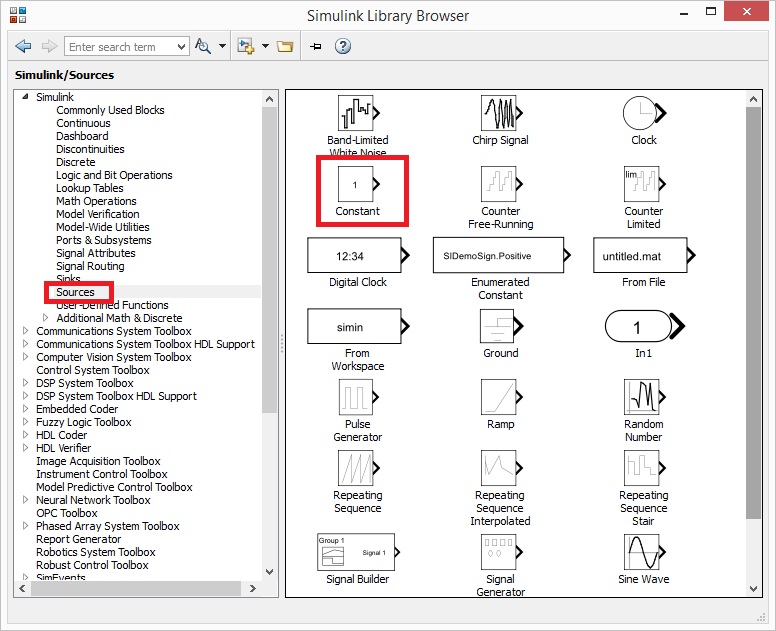
Task: Expand the Neural Network Toolbox node
Action: pyautogui.click(x=26, y=500)
